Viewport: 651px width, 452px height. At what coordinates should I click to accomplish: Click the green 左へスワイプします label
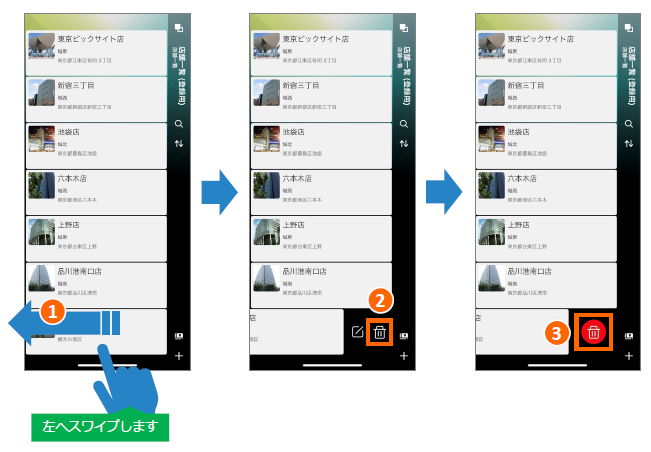click(100, 425)
